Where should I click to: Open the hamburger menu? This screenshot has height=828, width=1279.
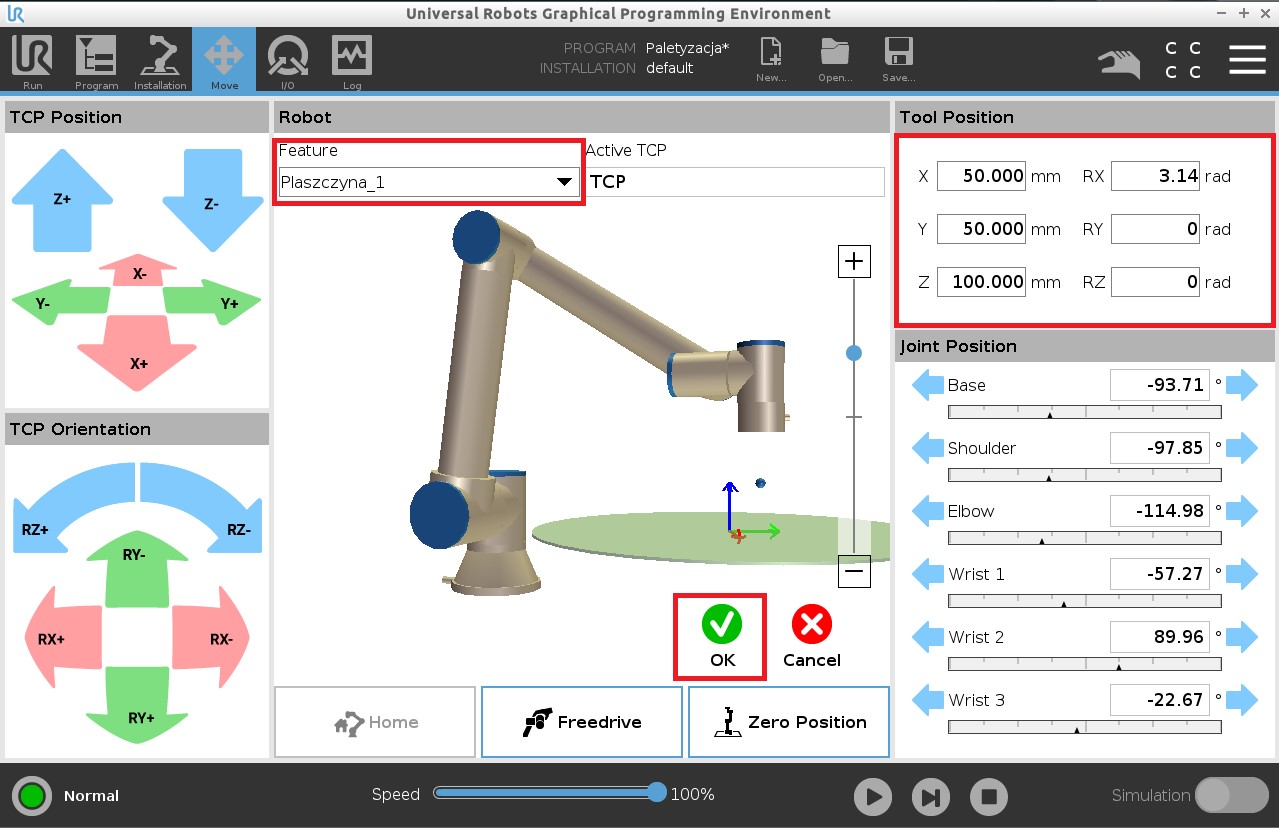[1247, 59]
